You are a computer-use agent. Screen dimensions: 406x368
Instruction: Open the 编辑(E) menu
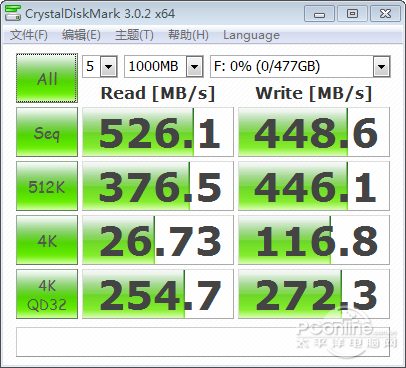81,35
